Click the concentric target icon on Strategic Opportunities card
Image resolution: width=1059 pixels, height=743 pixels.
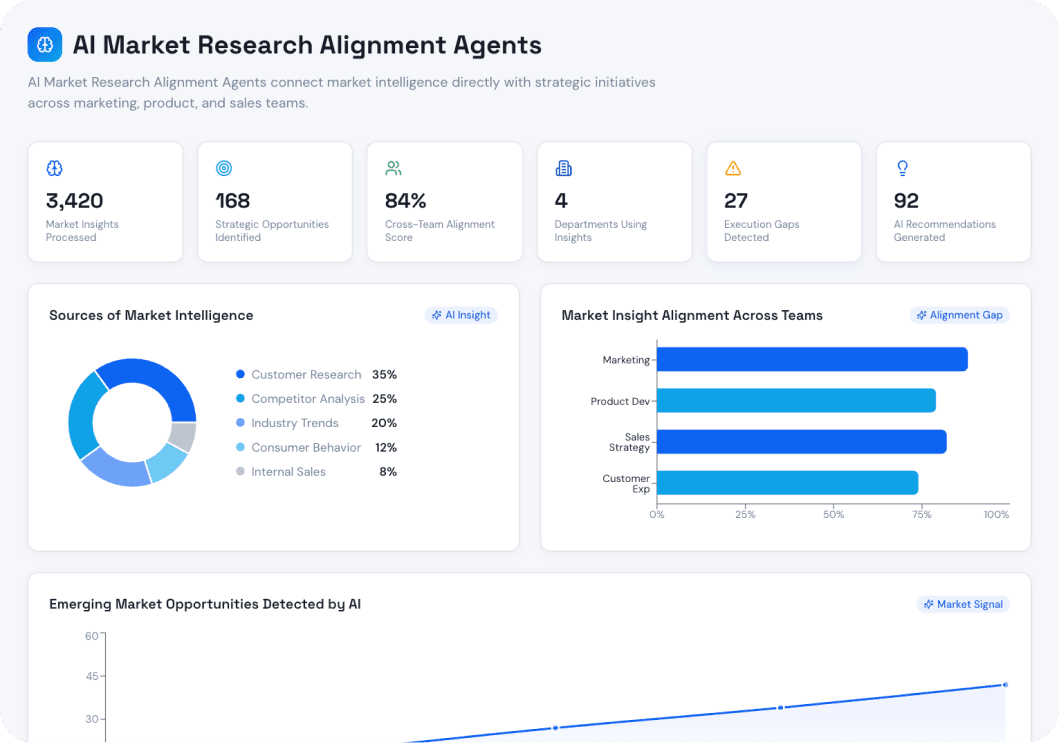pyautogui.click(x=224, y=167)
